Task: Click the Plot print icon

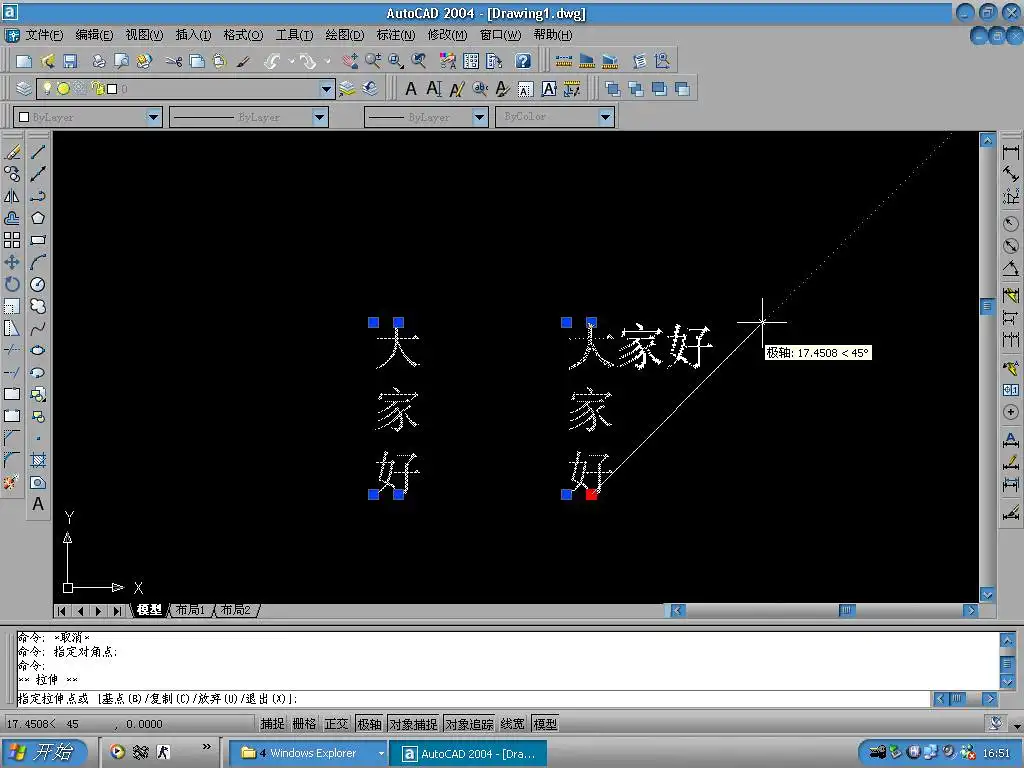Action: point(99,61)
